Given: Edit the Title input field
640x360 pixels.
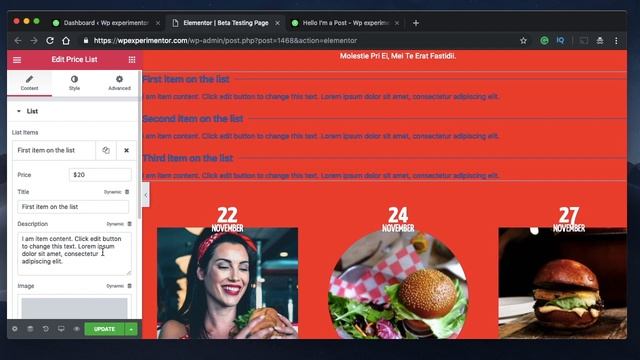Looking at the screenshot, I should pos(73,207).
